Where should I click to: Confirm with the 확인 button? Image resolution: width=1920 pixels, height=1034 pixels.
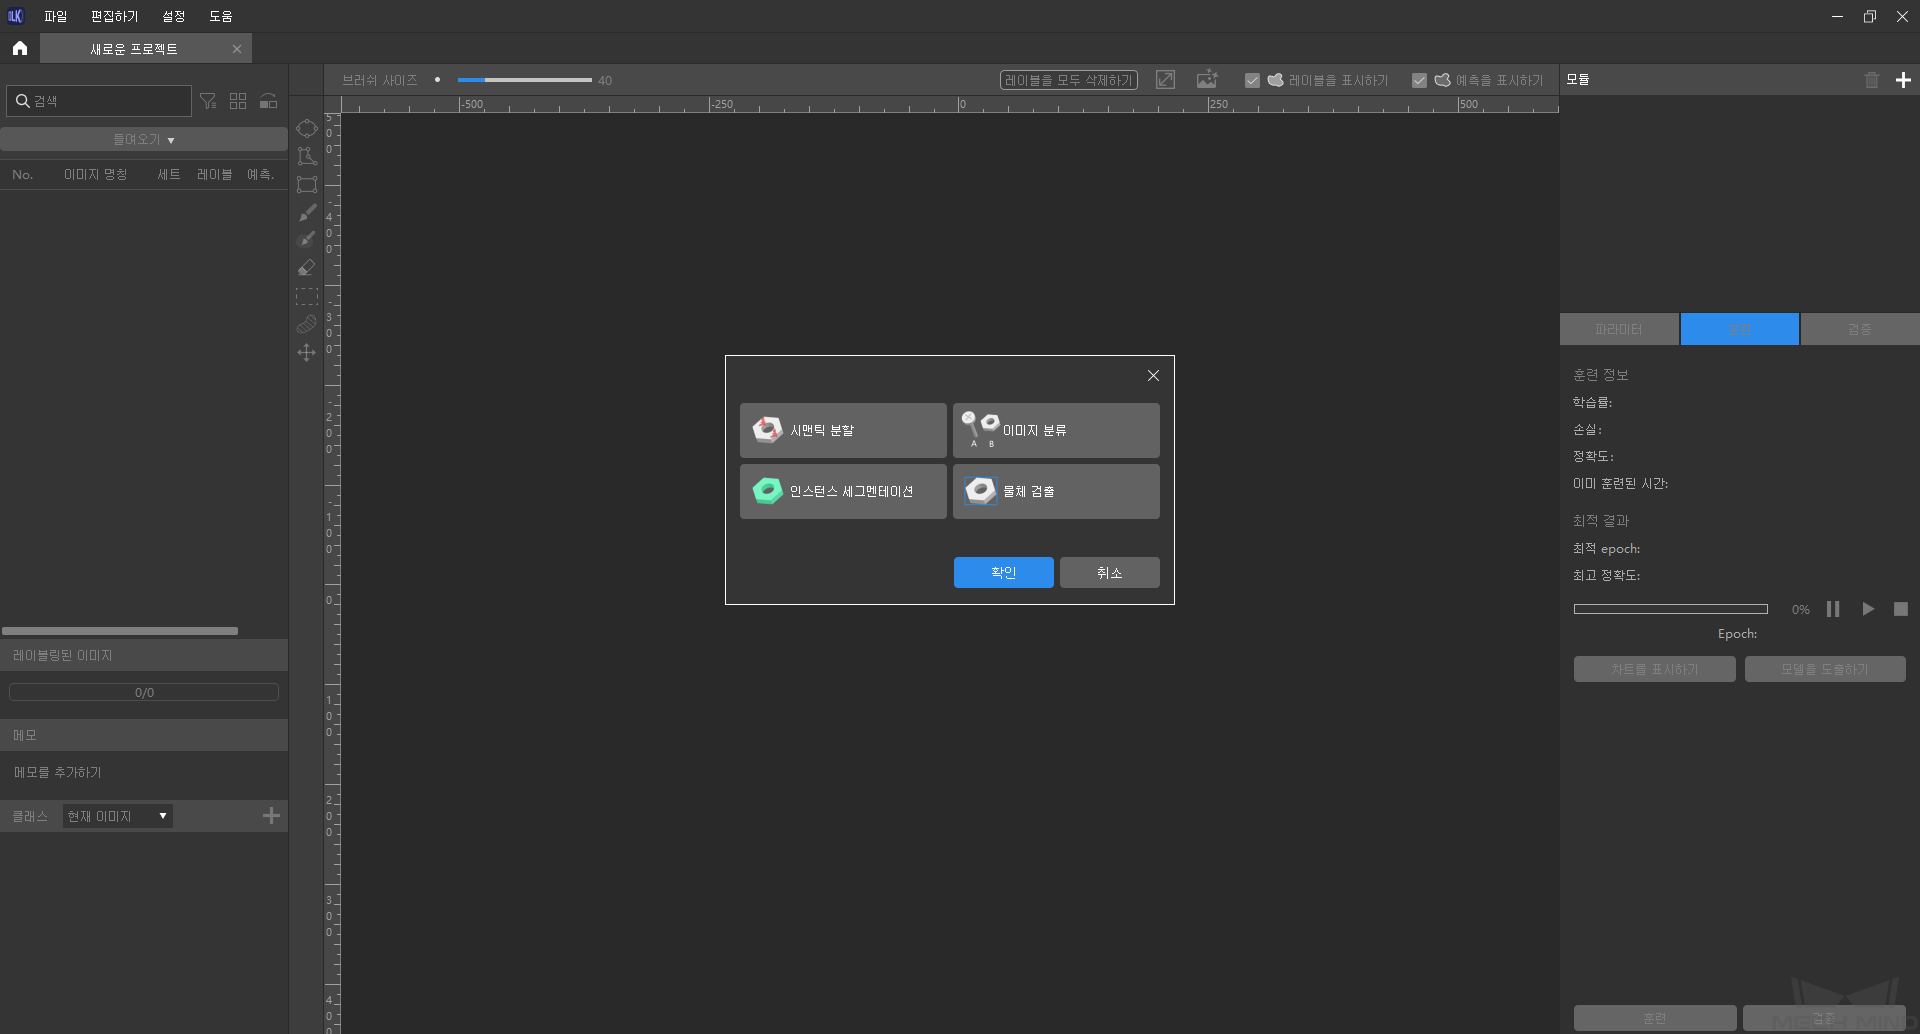(x=1003, y=572)
